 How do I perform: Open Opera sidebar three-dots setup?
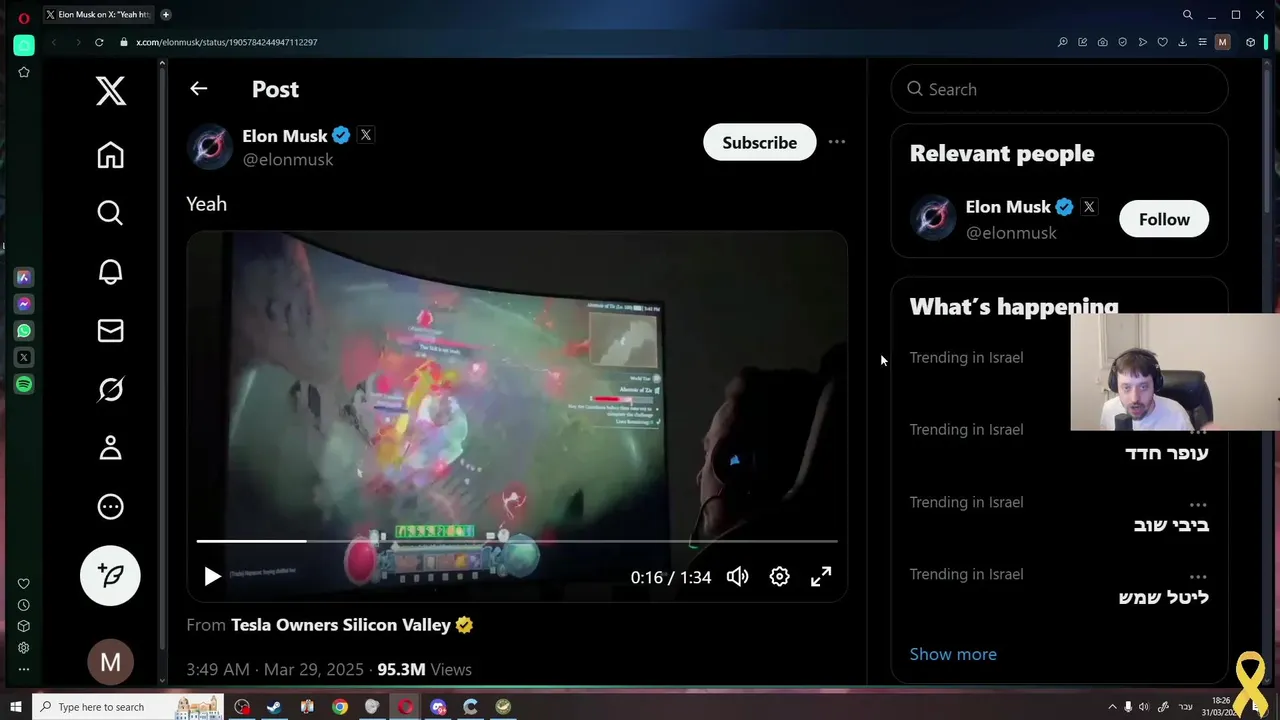click(24, 670)
